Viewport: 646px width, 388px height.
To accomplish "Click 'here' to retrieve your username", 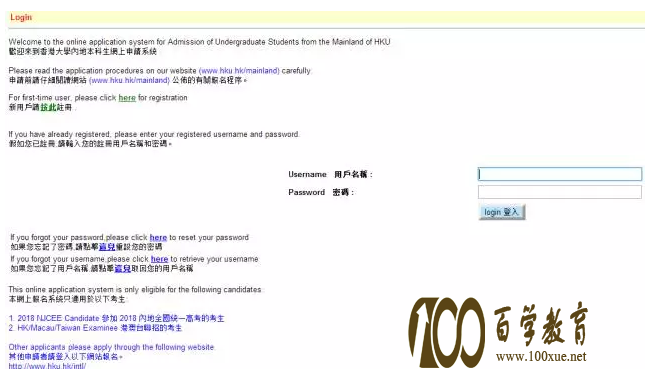I will 159,259.
